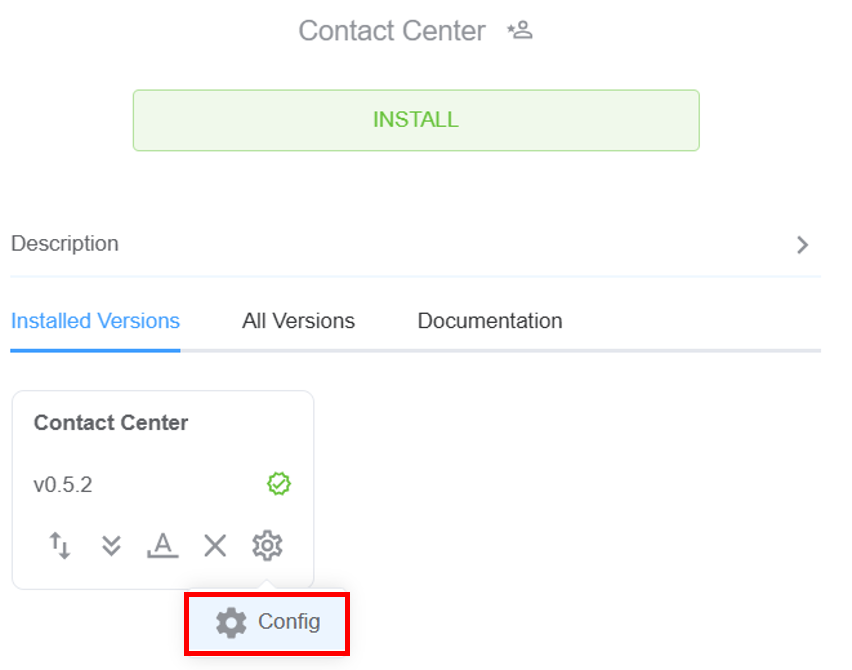Click the Description row label
Viewport: 852px width, 670px height.
tap(64, 244)
